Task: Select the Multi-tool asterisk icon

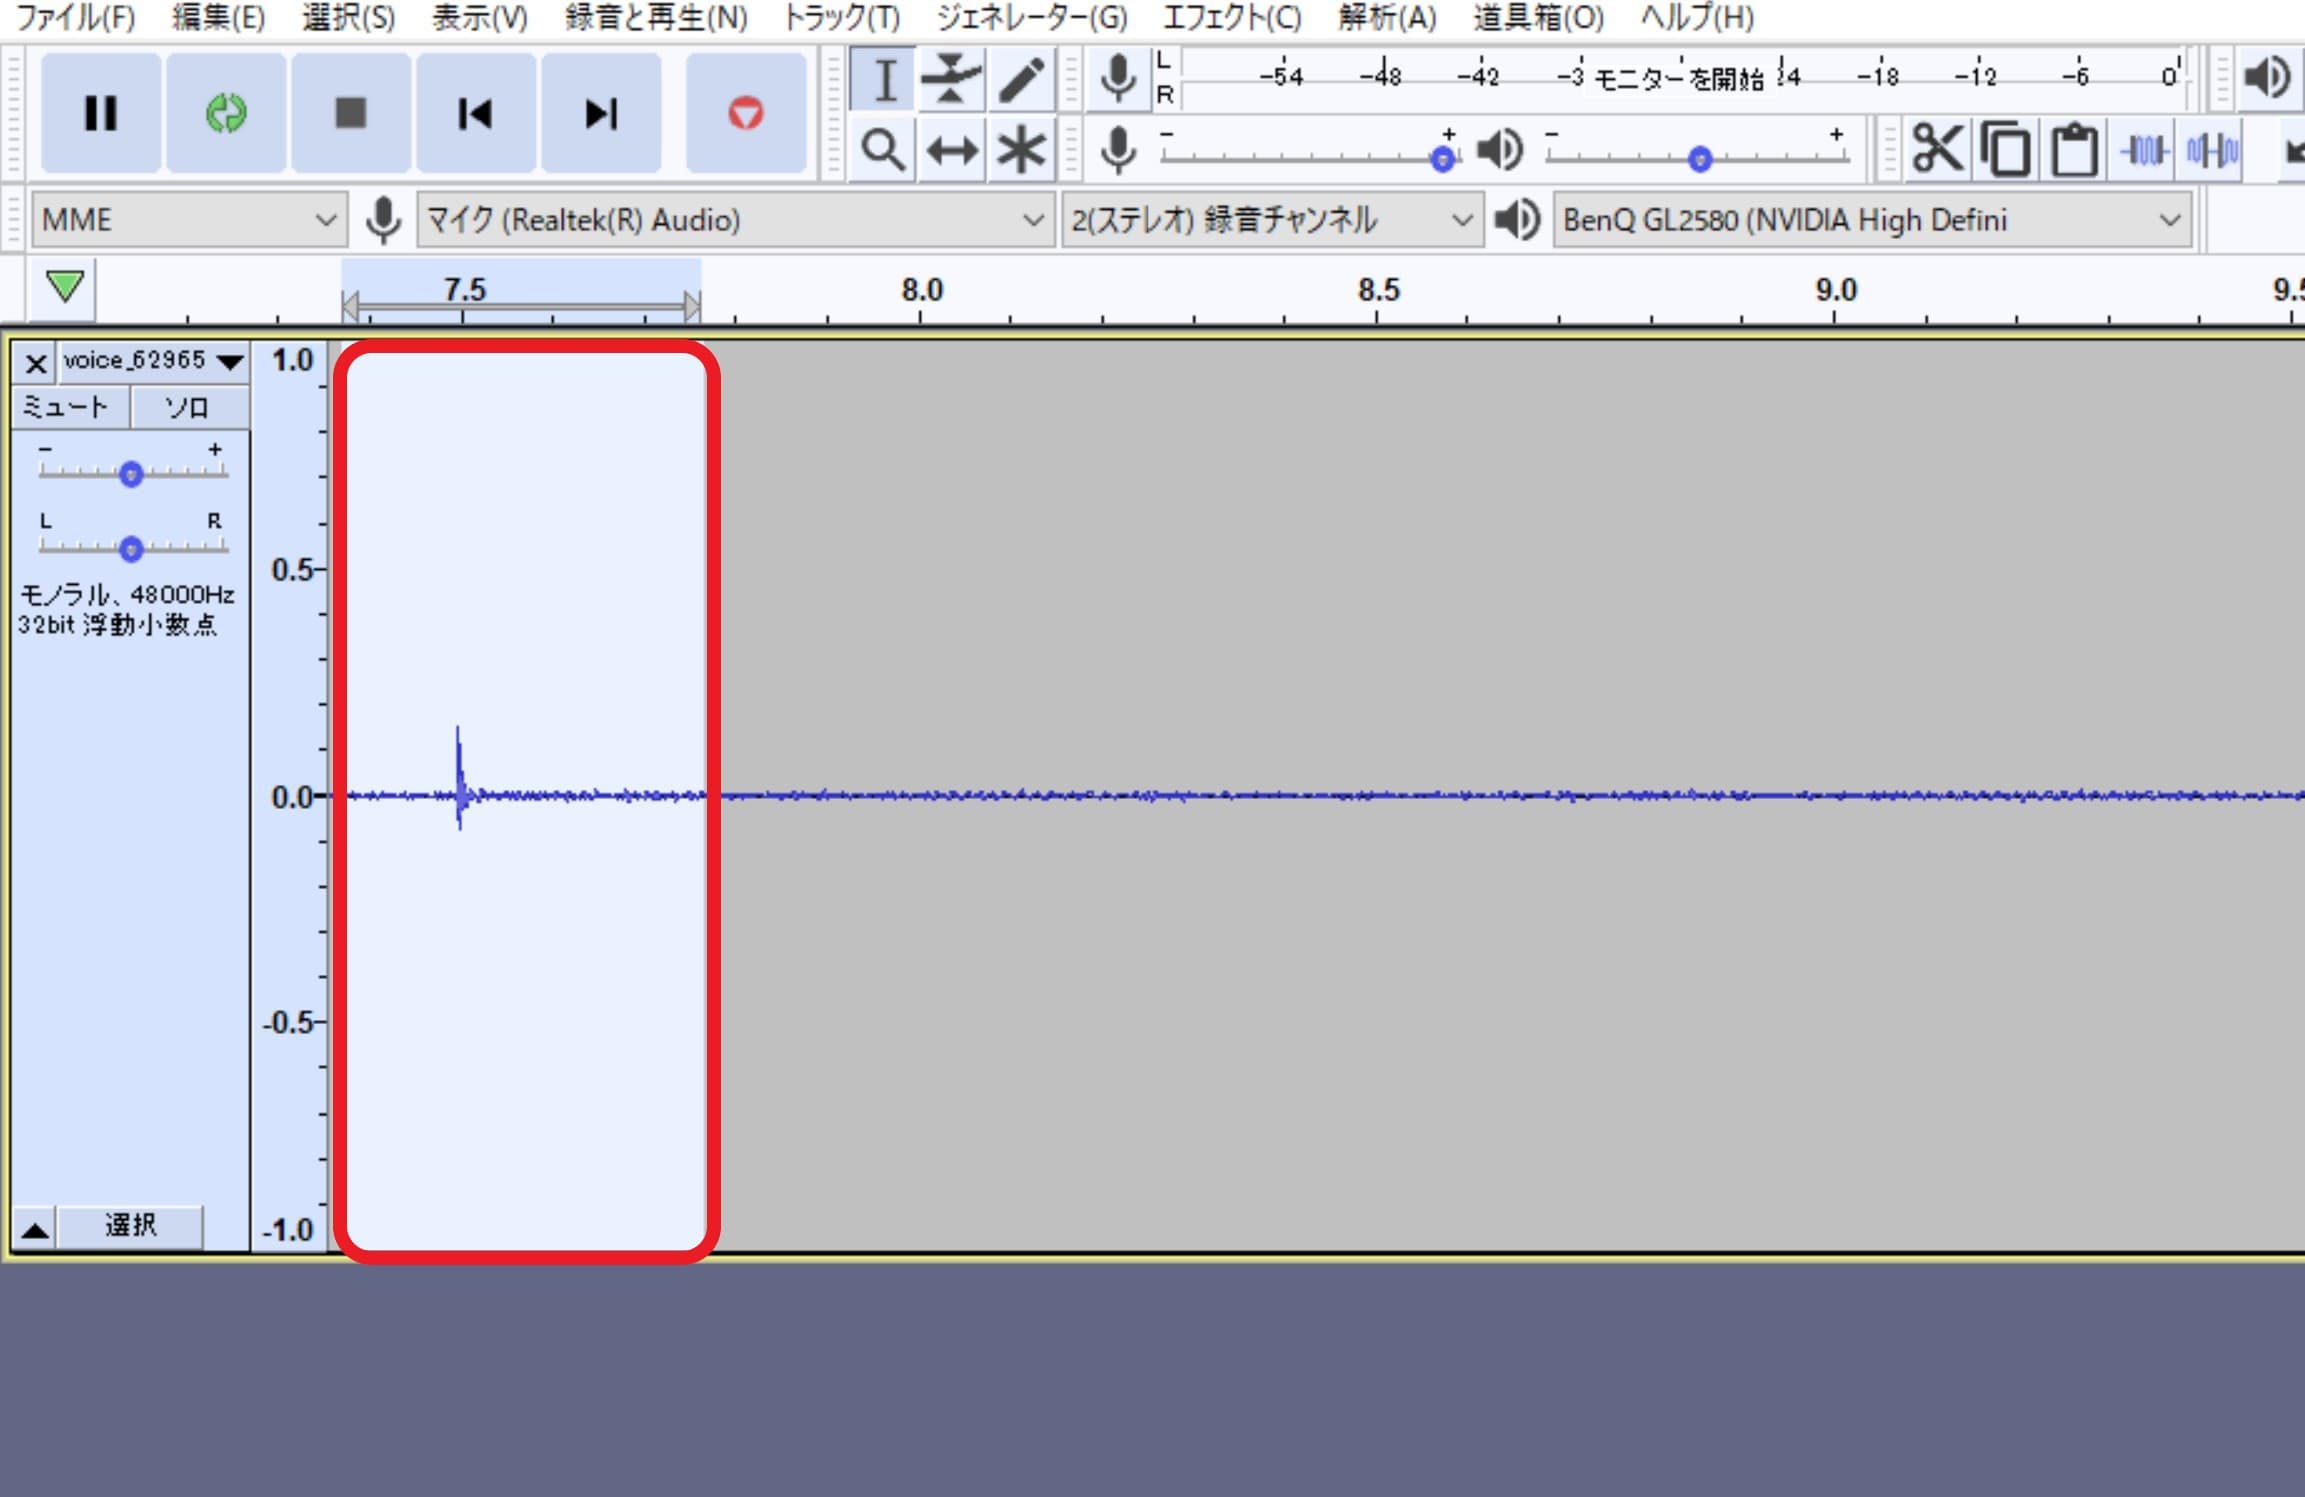Action: (x=1020, y=151)
